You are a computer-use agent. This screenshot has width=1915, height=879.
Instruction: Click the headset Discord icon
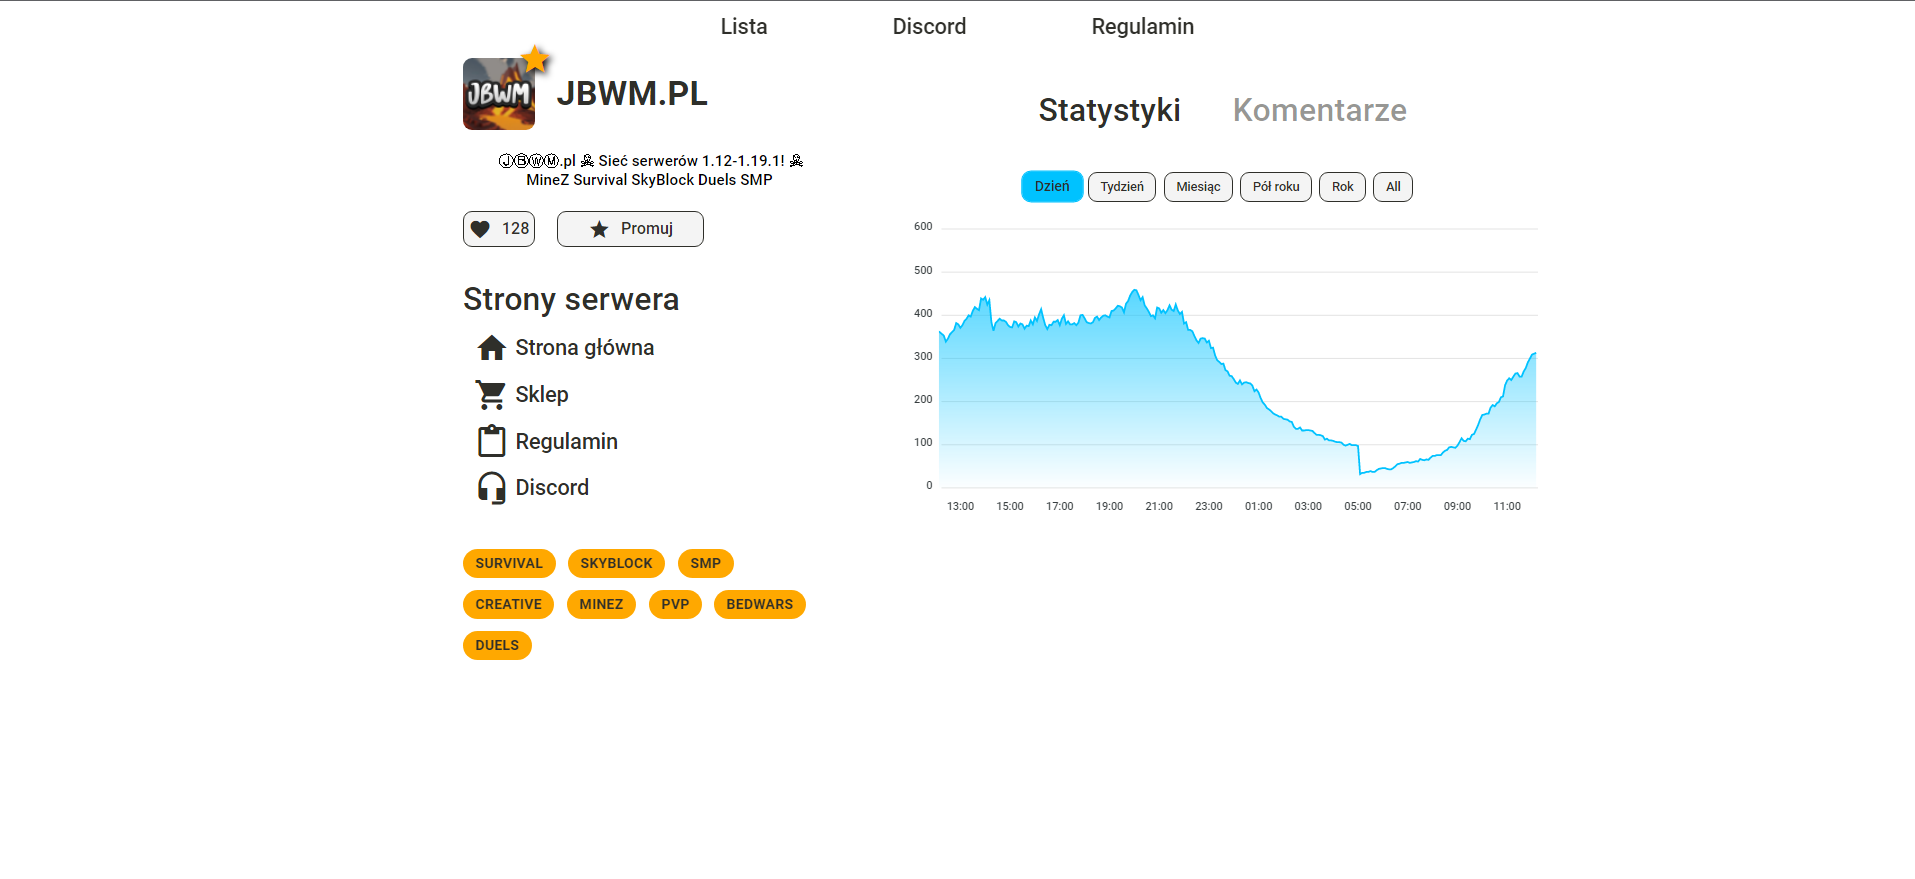(x=491, y=488)
